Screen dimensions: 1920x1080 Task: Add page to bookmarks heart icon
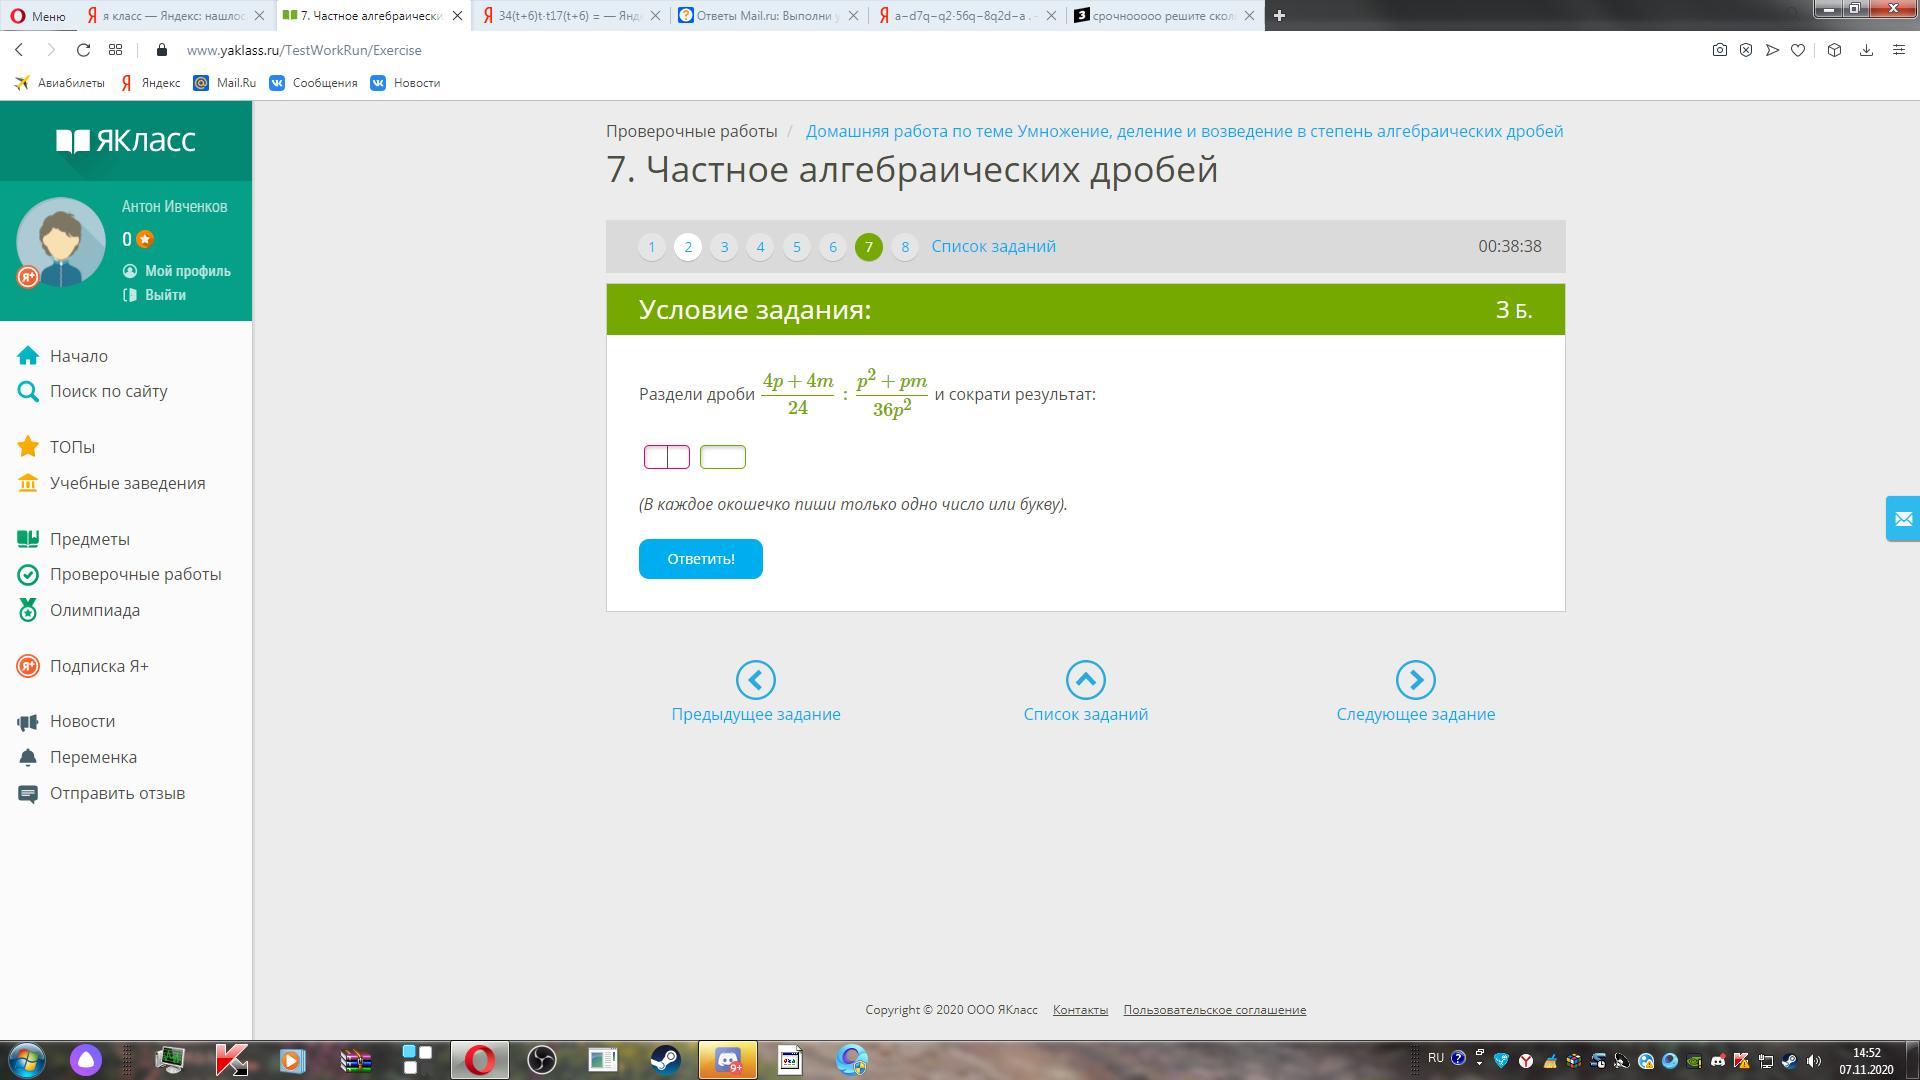point(1797,50)
